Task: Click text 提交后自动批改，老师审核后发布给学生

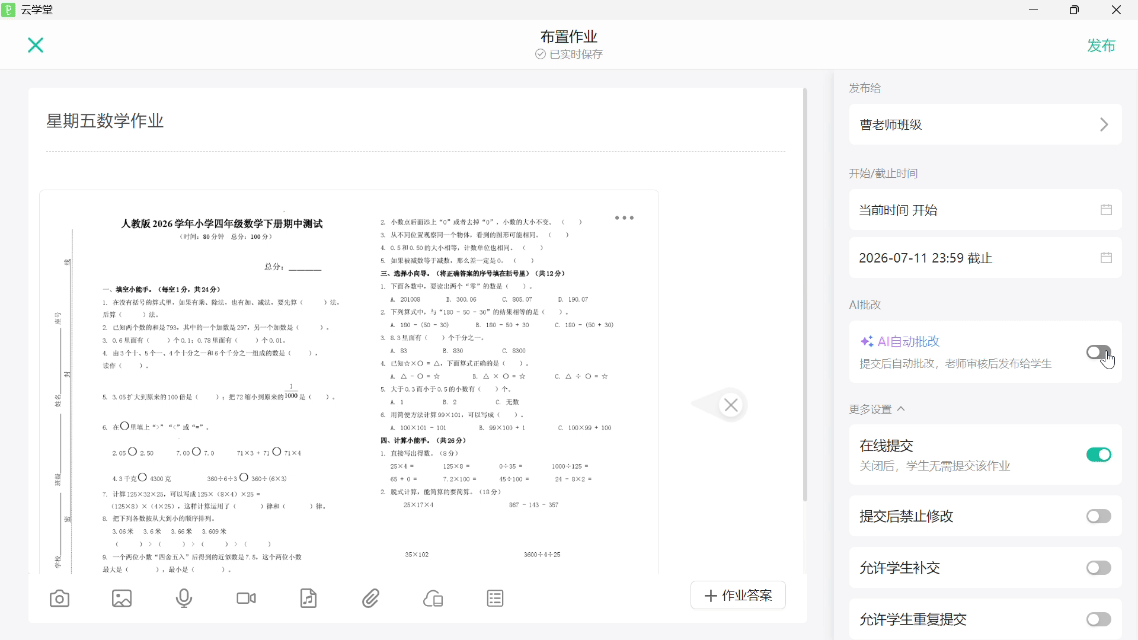Action: tap(955, 364)
